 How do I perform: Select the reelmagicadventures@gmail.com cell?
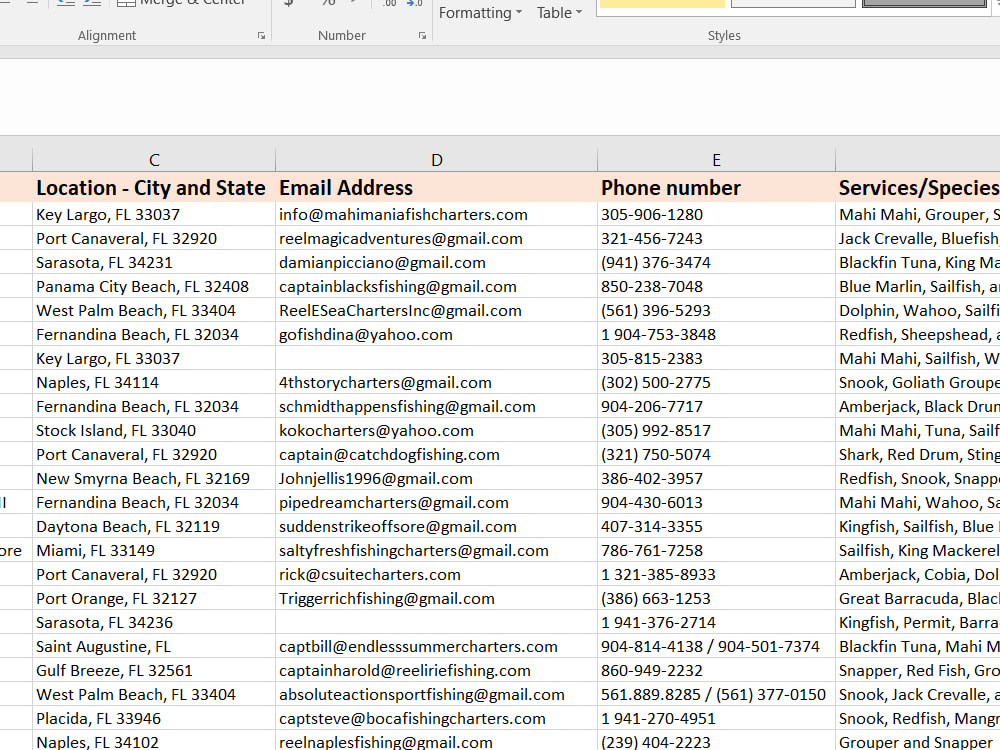tap(436, 239)
